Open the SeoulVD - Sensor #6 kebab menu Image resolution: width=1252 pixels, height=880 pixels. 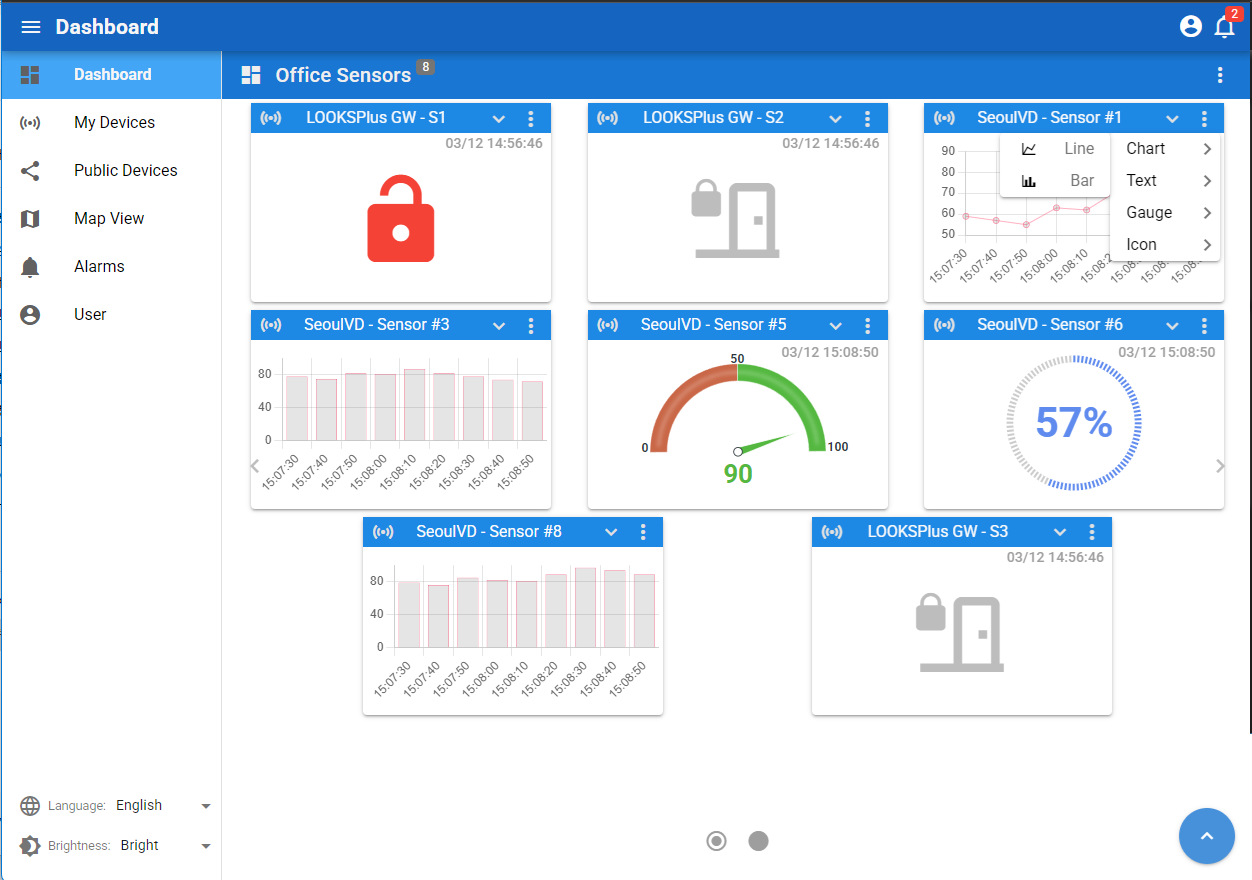(1204, 325)
